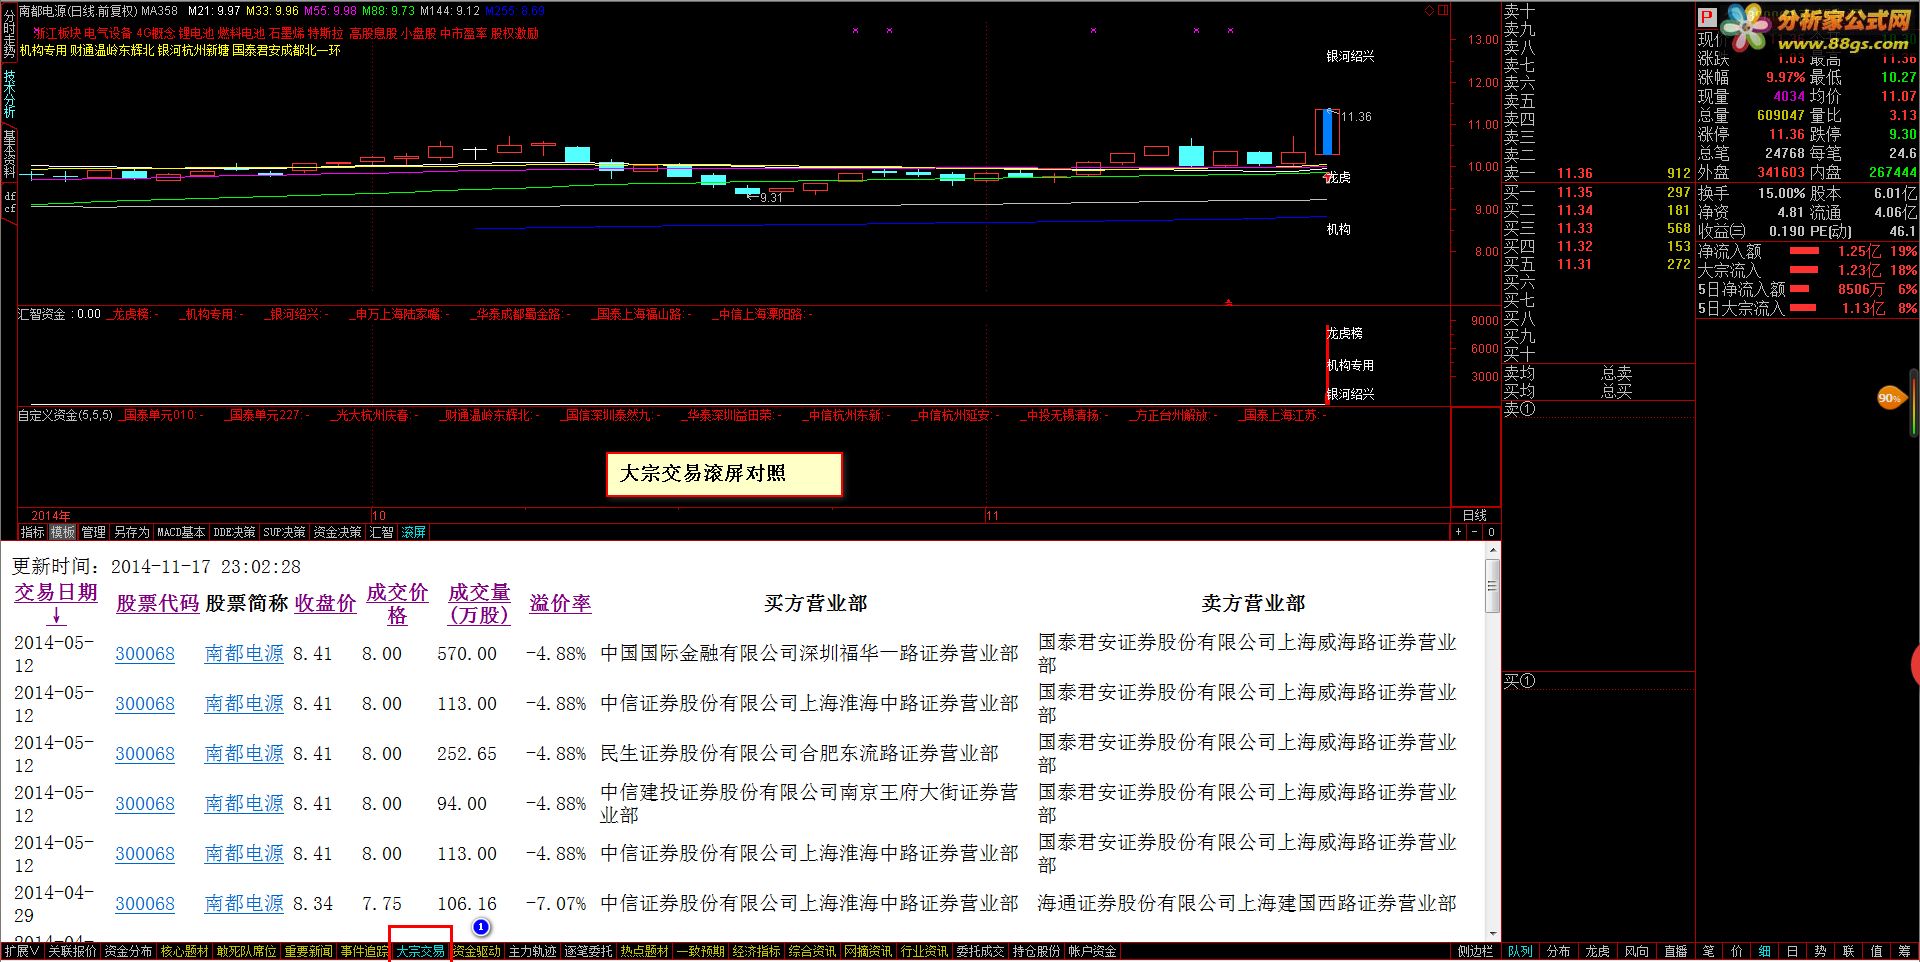This screenshot has height=962, width=1920.
Task: Select the 队列 queue view
Action: [1520, 951]
